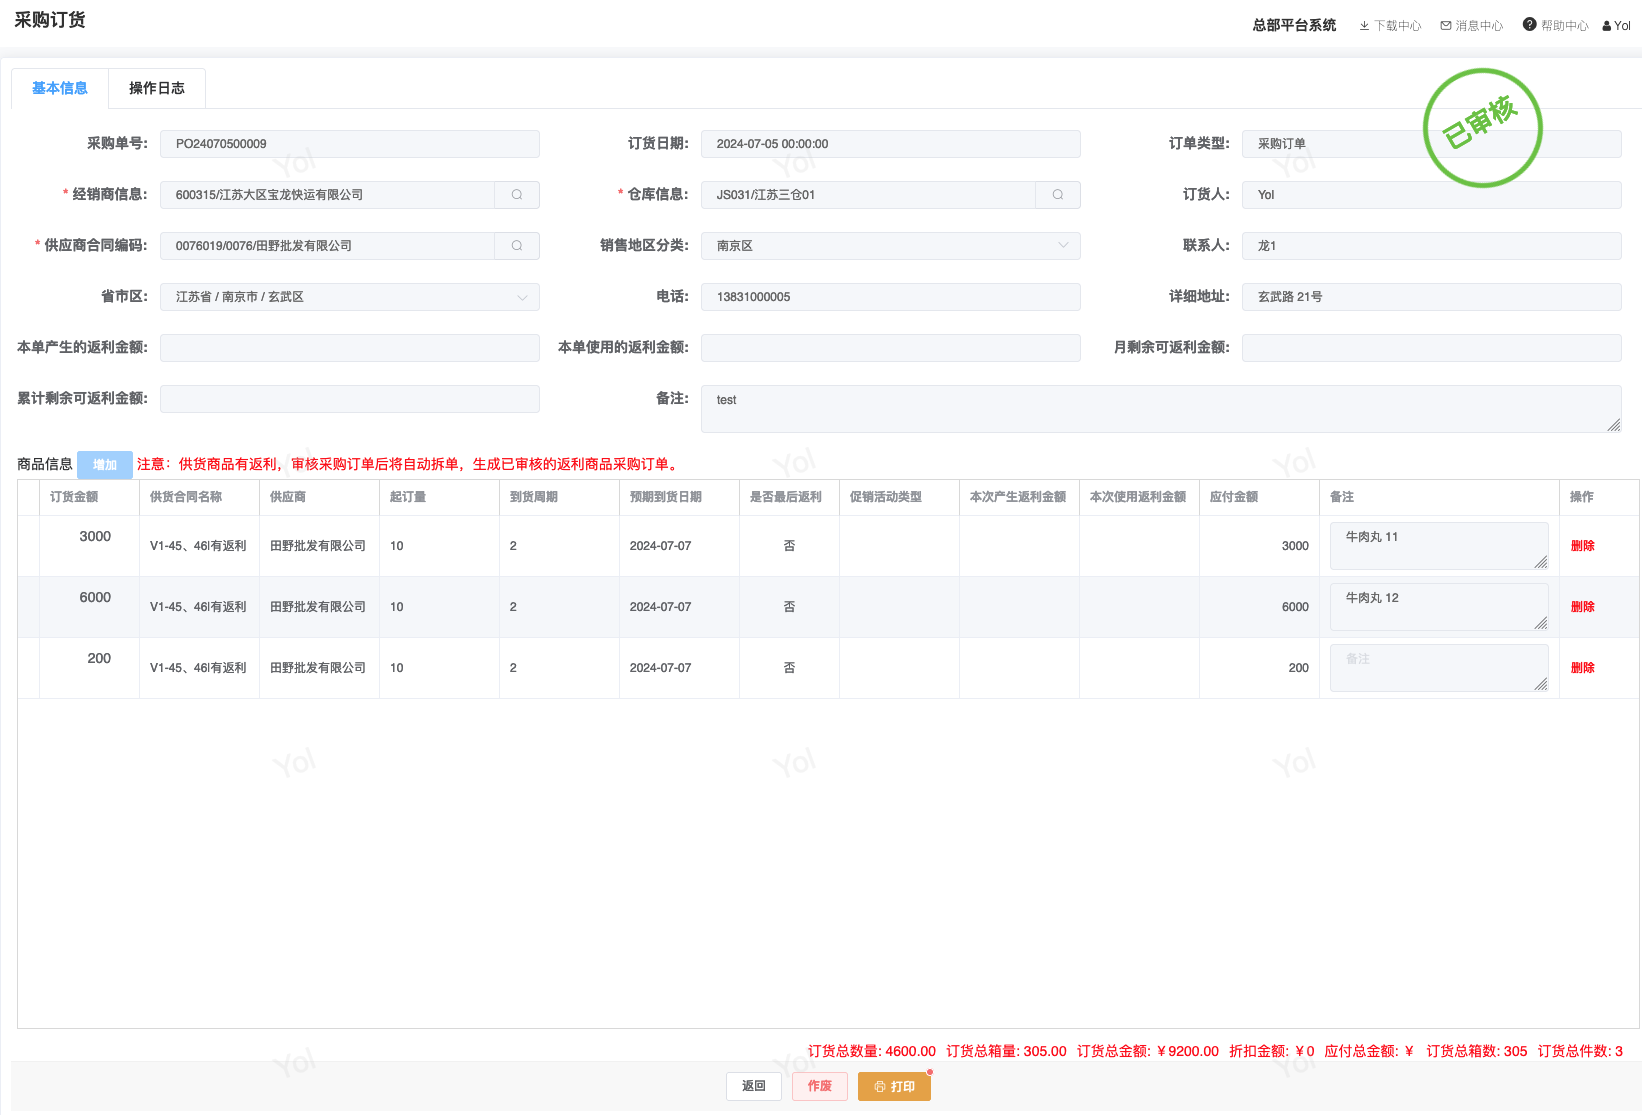Click the 总部平台系统 header text
This screenshot has height=1115, width=1642.
coord(1294,25)
